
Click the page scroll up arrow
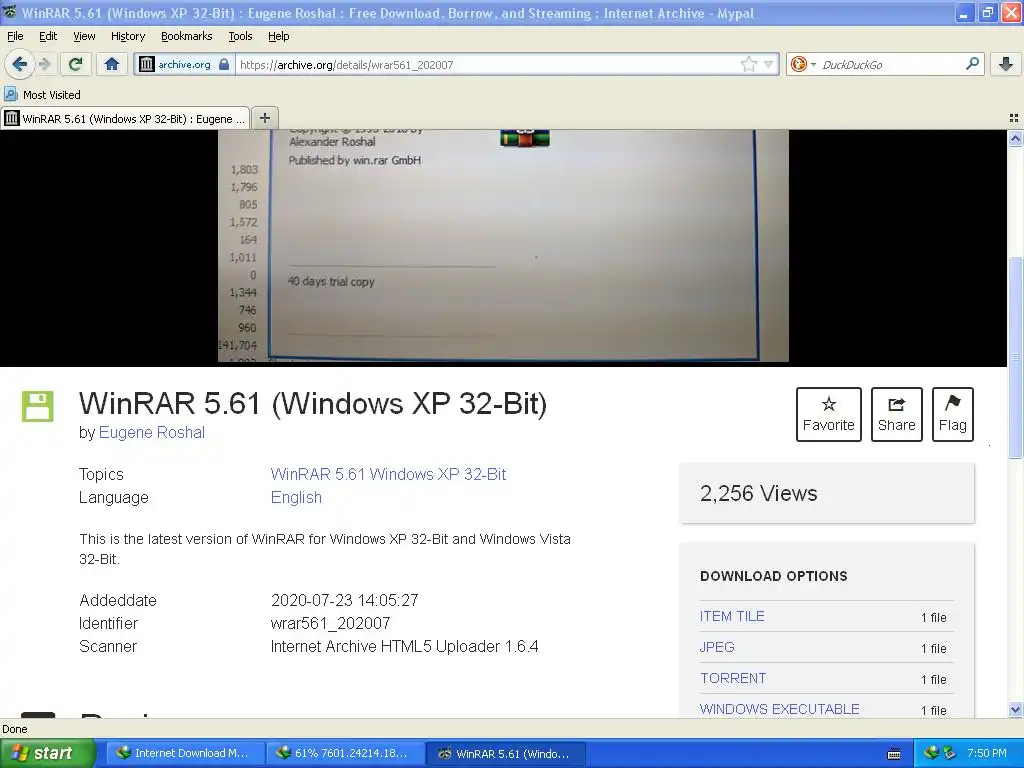(x=1015, y=138)
